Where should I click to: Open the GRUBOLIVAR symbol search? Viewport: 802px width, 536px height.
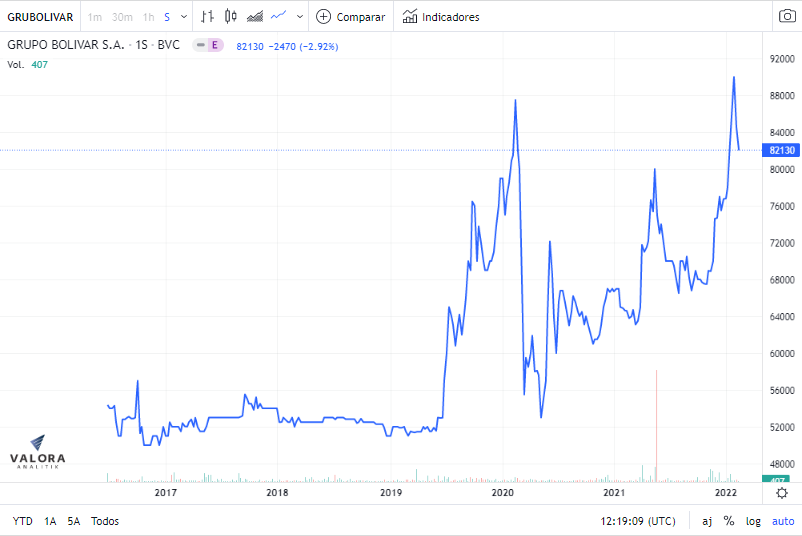[x=40, y=17]
